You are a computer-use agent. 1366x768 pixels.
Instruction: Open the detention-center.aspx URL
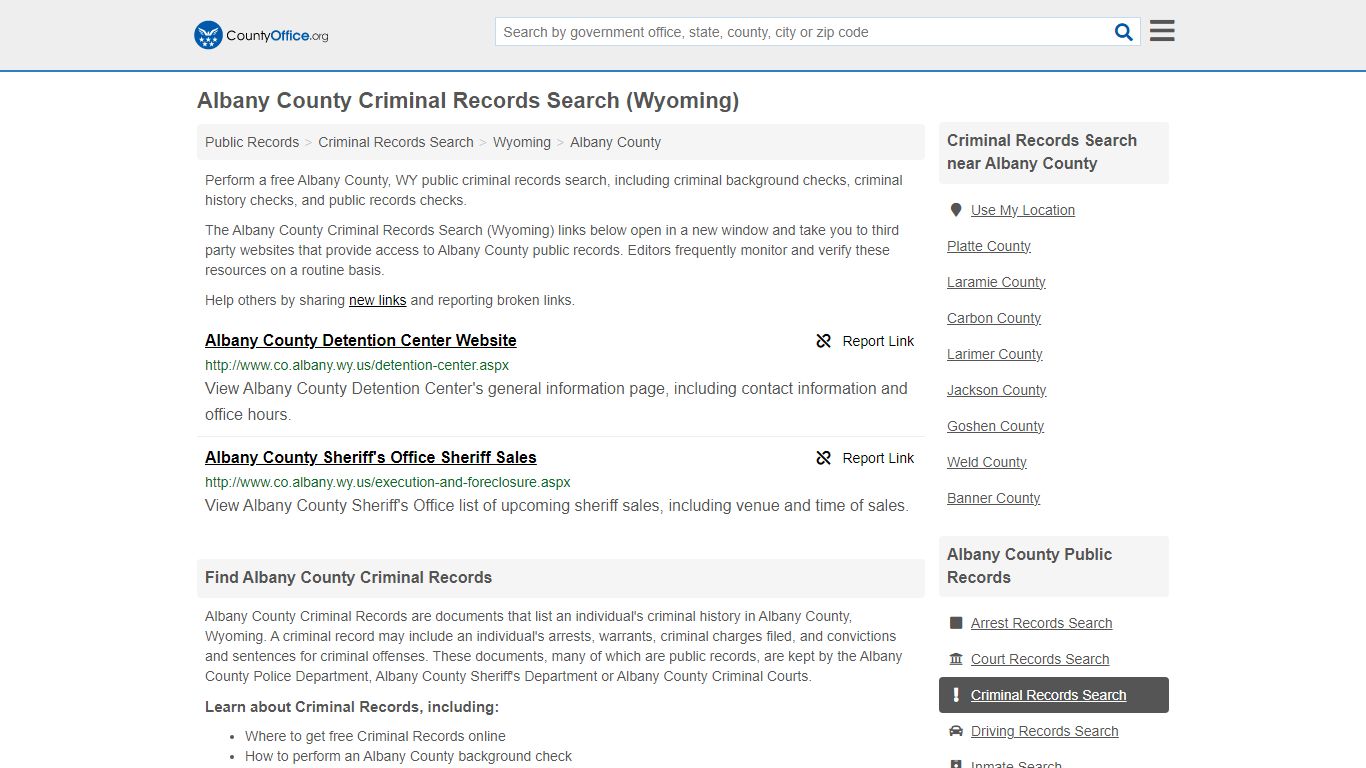tap(357, 365)
